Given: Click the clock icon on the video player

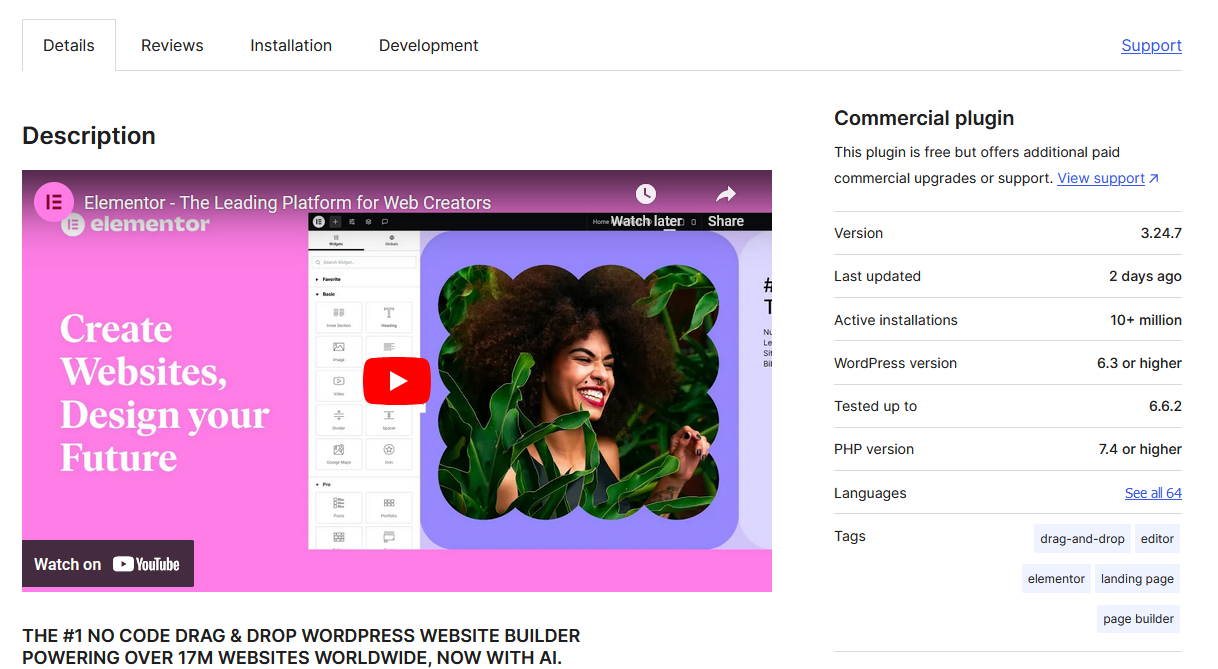Looking at the screenshot, I should click(x=646, y=194).
